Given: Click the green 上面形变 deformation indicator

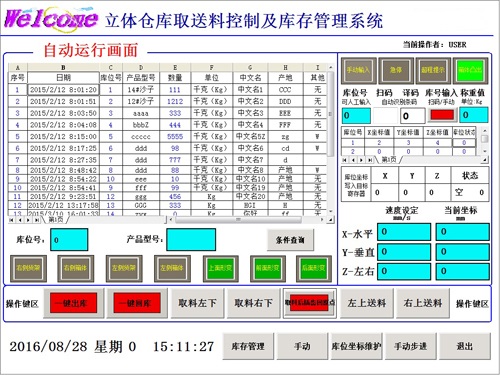Looking at the screenshot, I should (220, 268).
